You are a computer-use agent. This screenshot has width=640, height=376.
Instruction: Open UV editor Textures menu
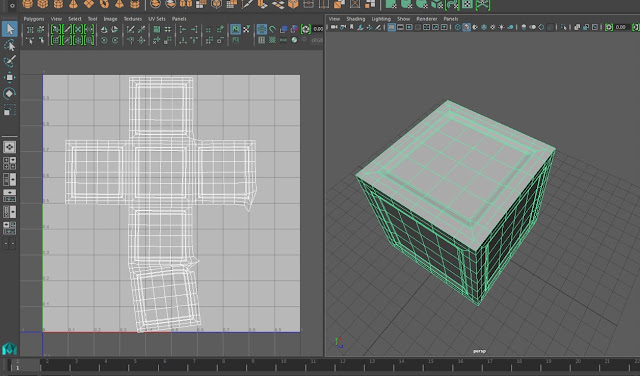click(x=133, y=19)
